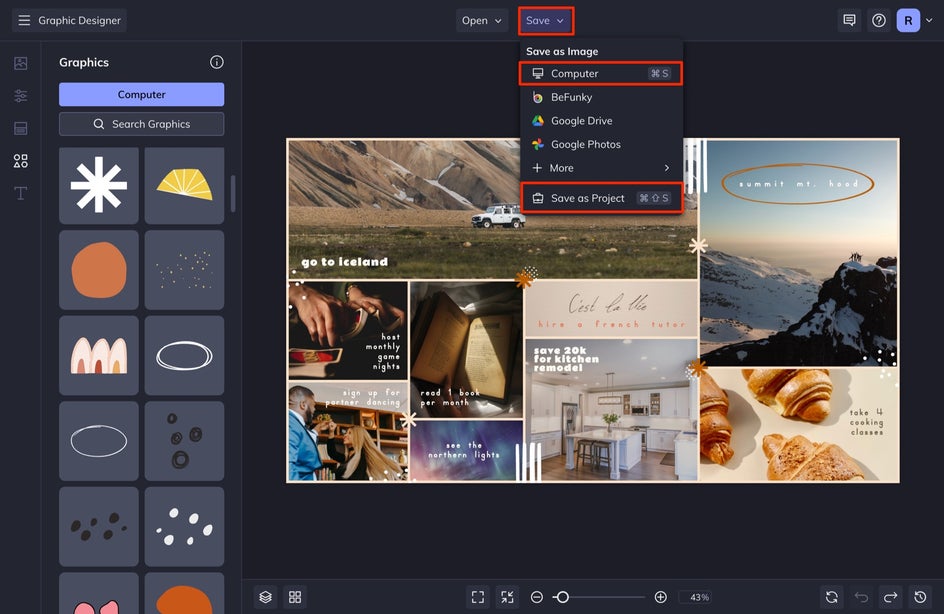Open the history clock icon

click(x=920, y=597)
